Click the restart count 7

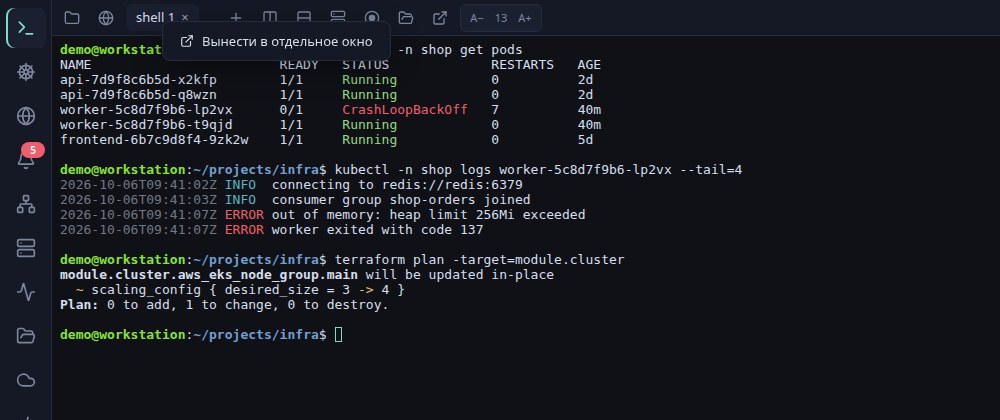[x=495, y=110]
